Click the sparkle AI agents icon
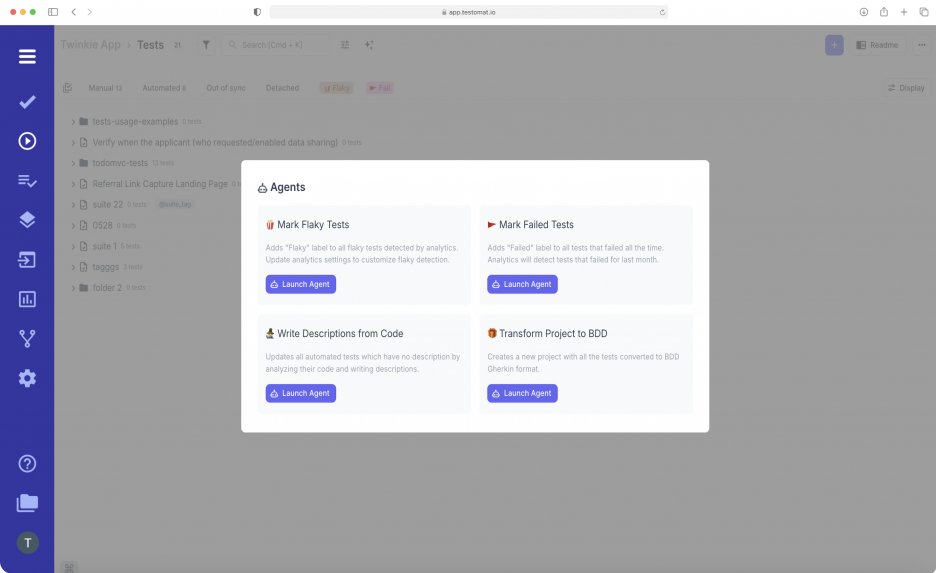Viewport: 936px width, 573px height. (369, 45)
